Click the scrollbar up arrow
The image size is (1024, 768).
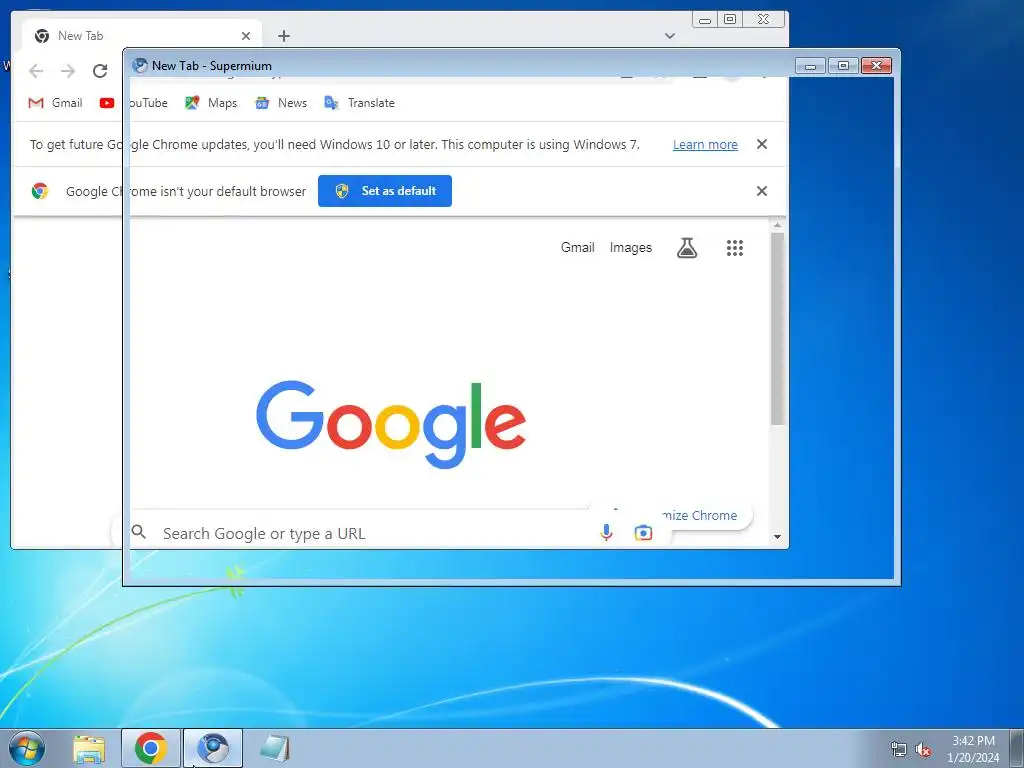[x=777, y=225]
